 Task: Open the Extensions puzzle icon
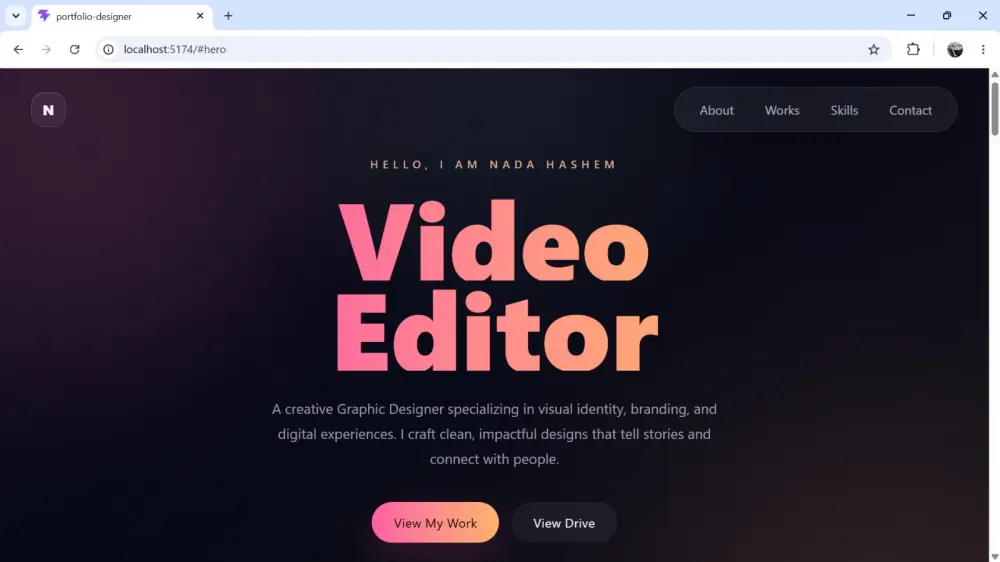click(x=913, y=49)
